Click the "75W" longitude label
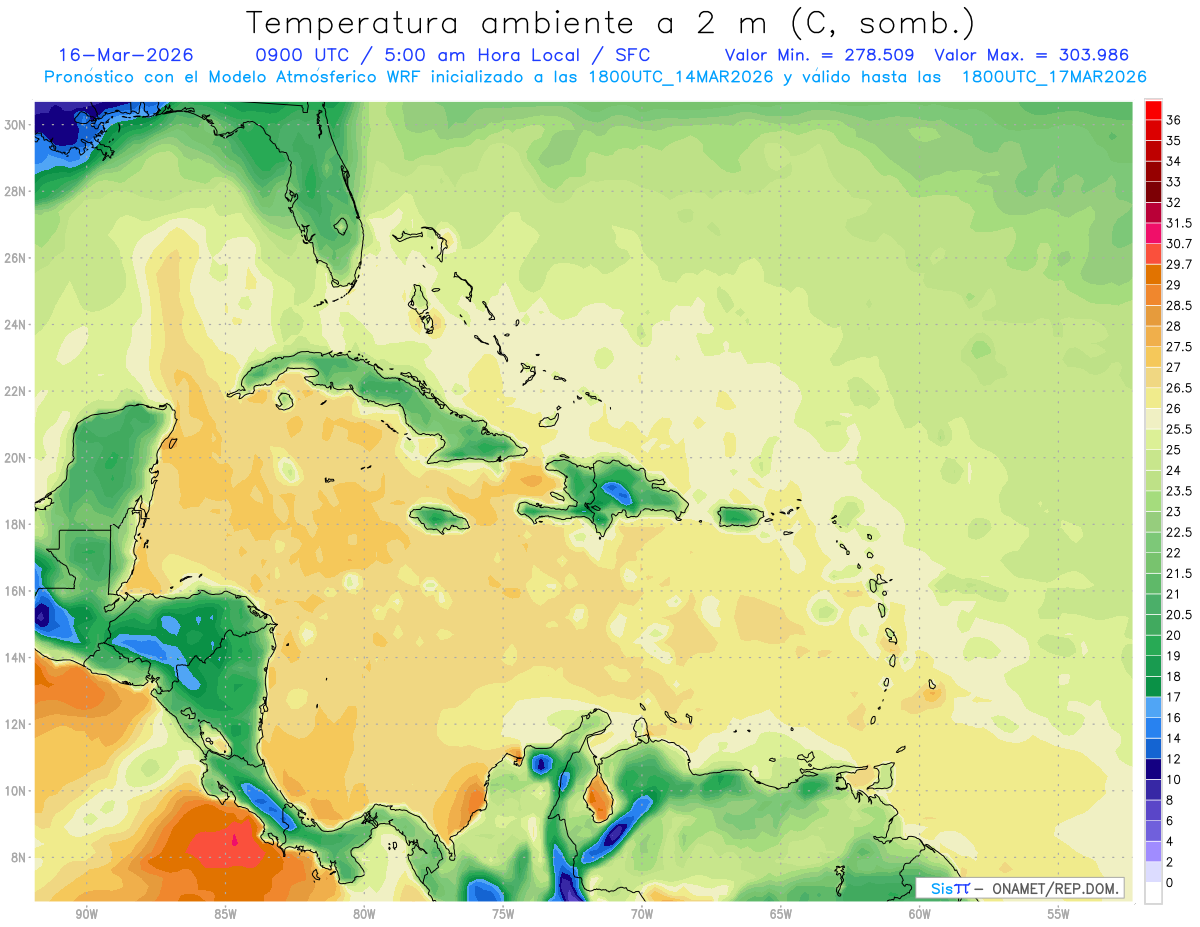The width and height of the screenshot is (1200, 927). pos(503,914)
